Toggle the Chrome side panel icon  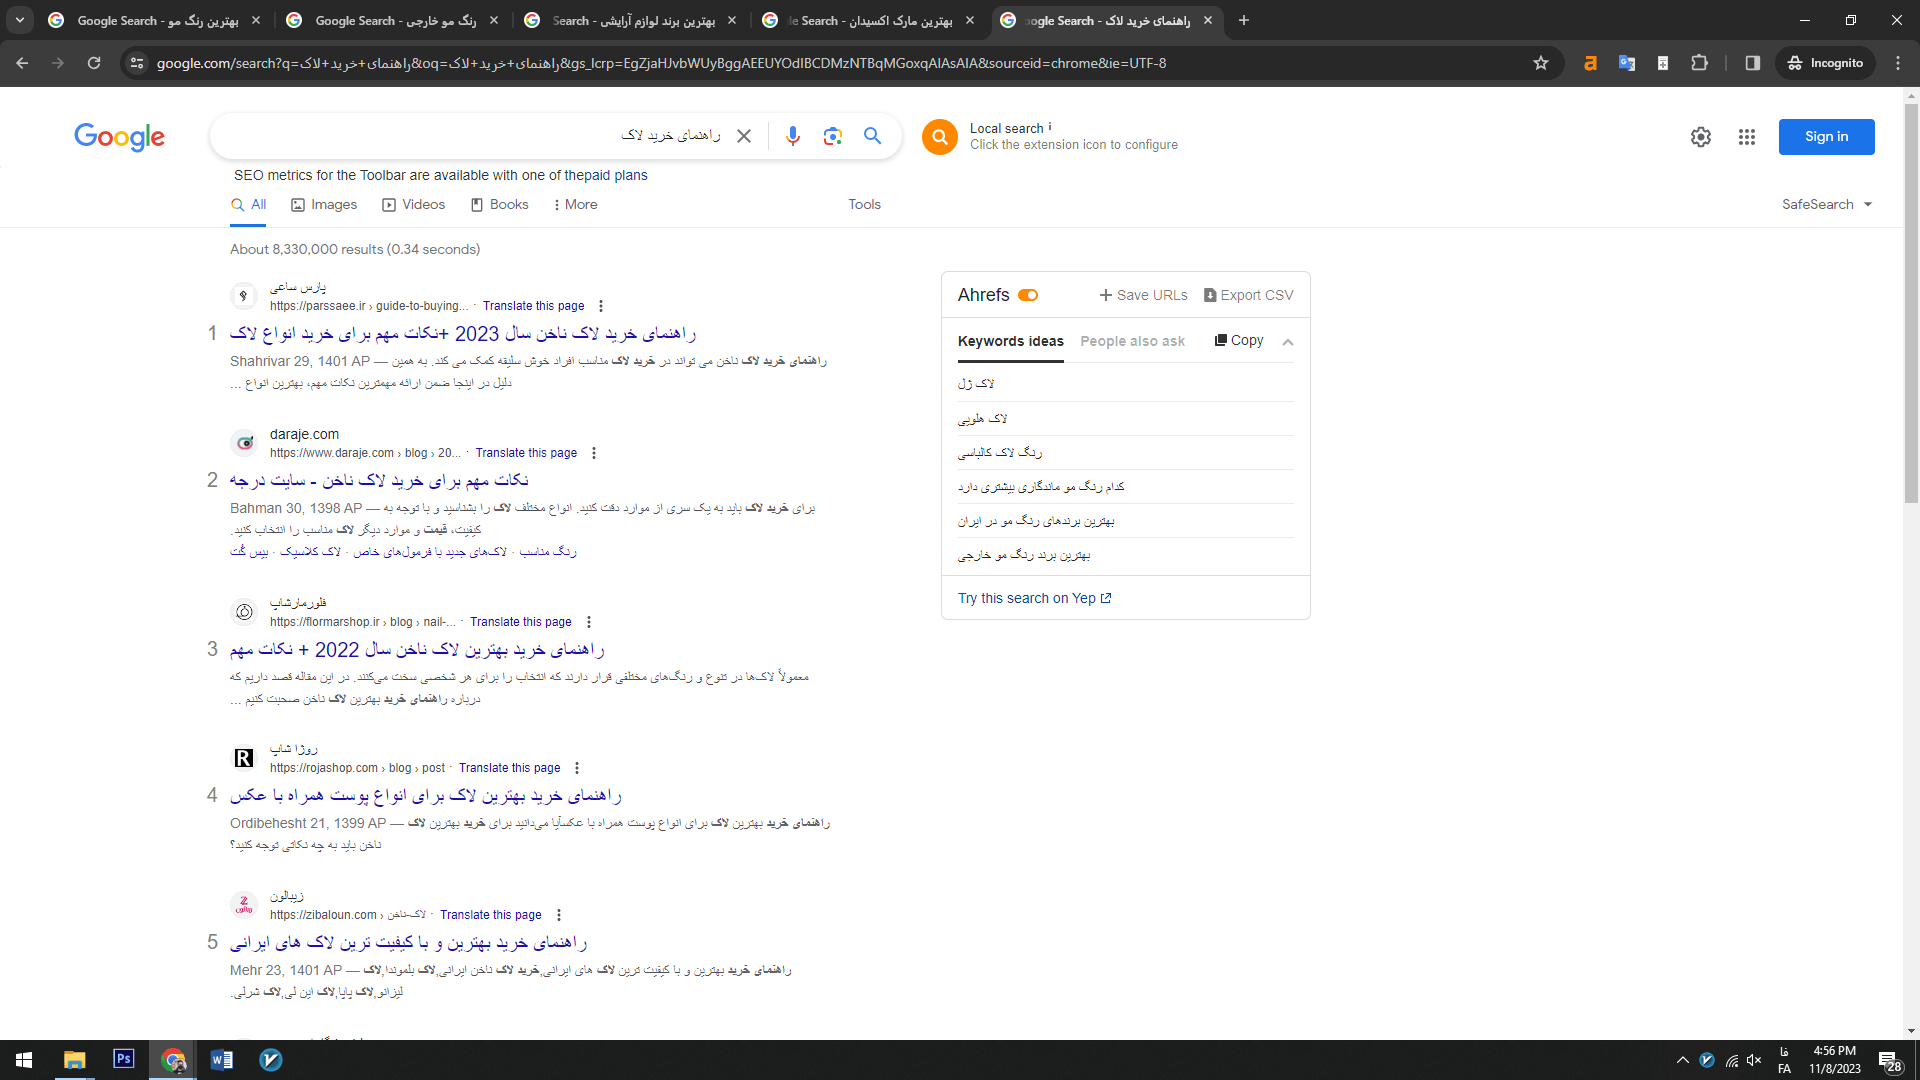(x=1753, y=63)
